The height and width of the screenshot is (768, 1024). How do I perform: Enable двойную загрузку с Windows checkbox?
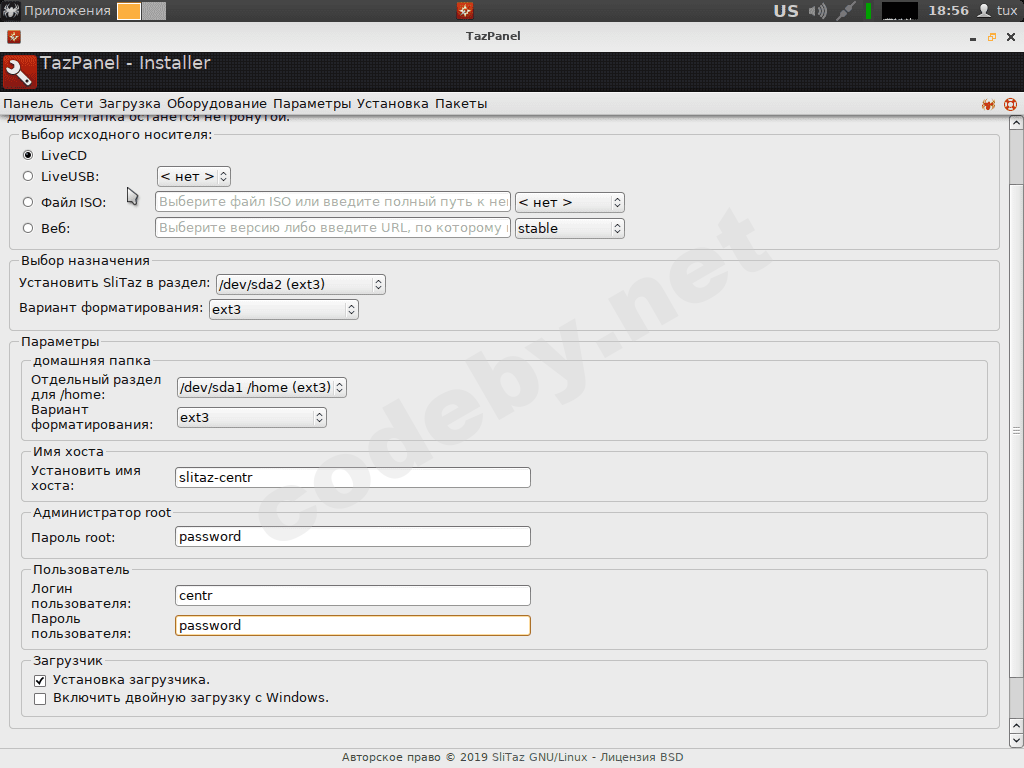tap(40, 699)
